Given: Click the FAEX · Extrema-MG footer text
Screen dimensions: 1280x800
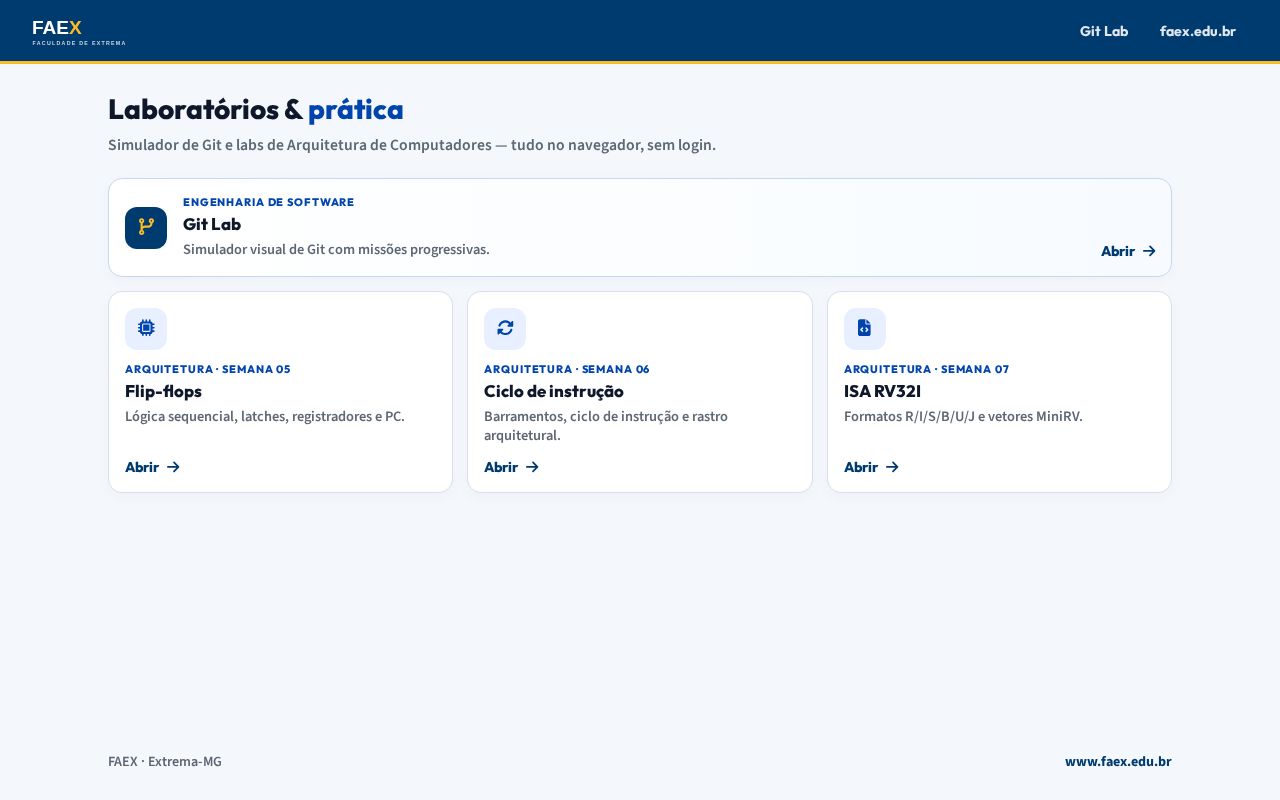Looking at the screenshot, I should [165, 761].
